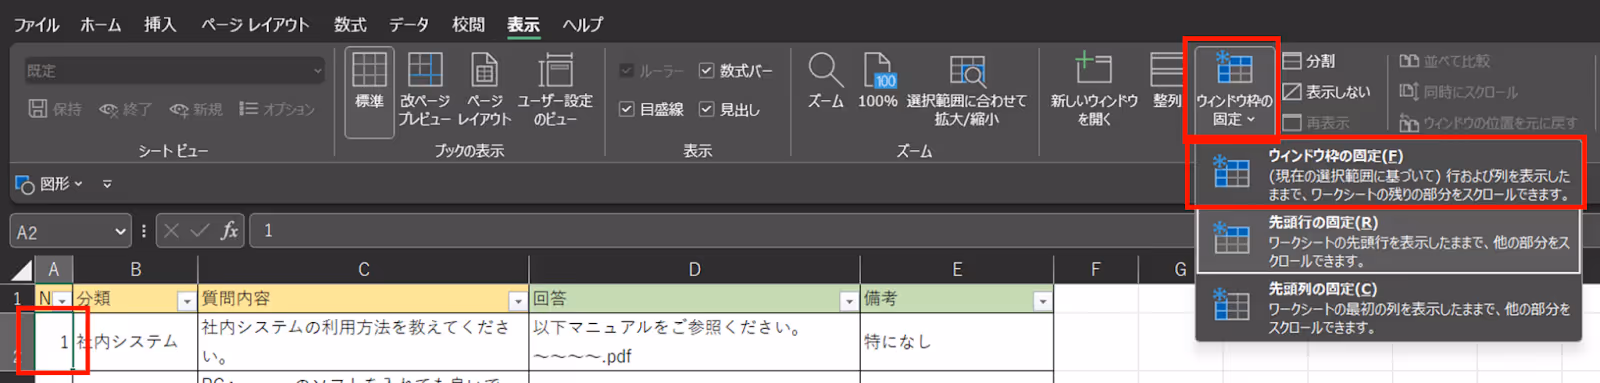Screen dimensions: 1600x383
Task: Set zoom to 100%
Action: click(878, 81)
